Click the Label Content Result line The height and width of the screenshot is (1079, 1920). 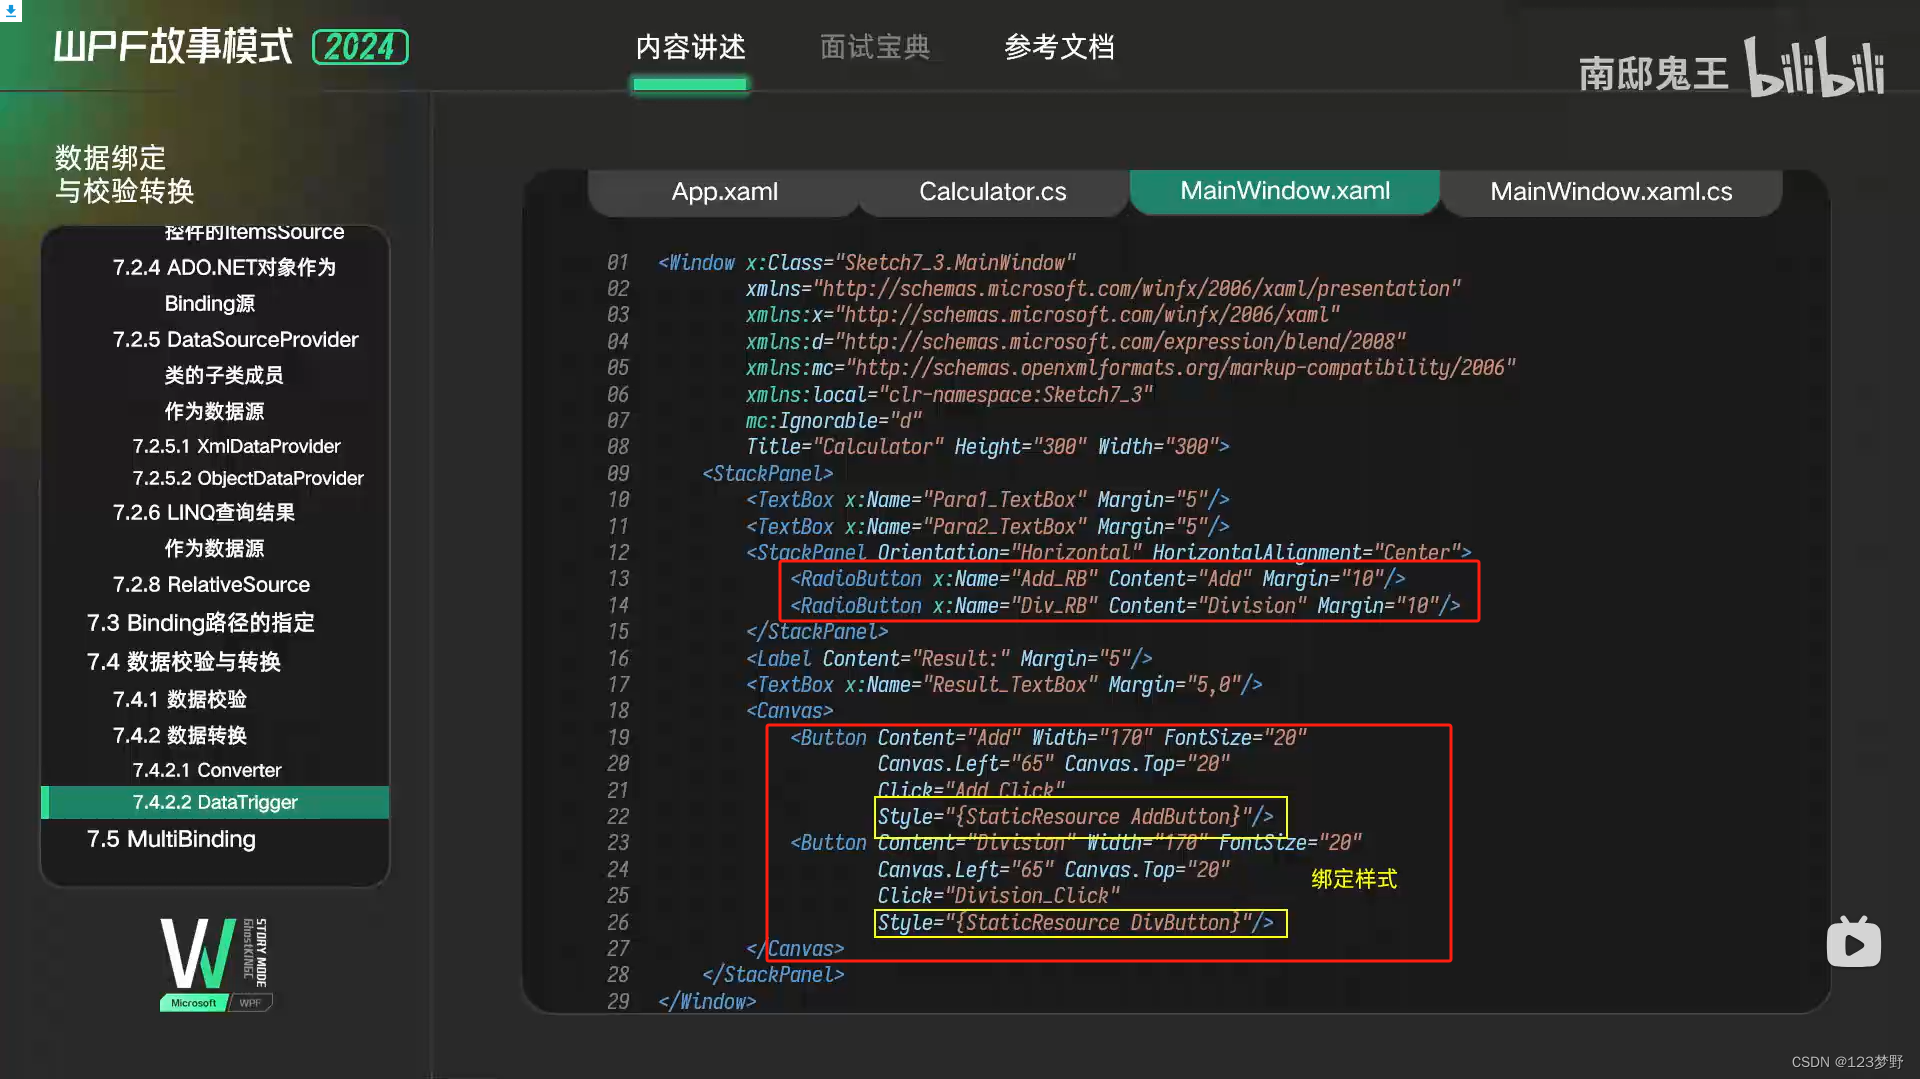click(x=949, y=659)
